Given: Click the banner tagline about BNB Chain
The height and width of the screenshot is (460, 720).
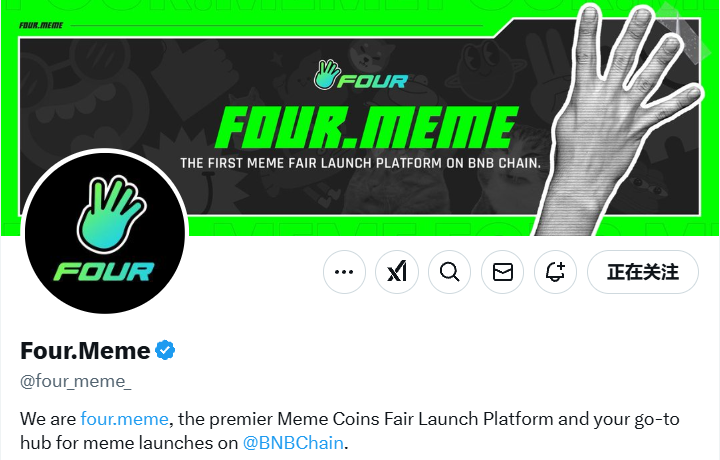Looking at the screenshot, I should tap(360, 161).
